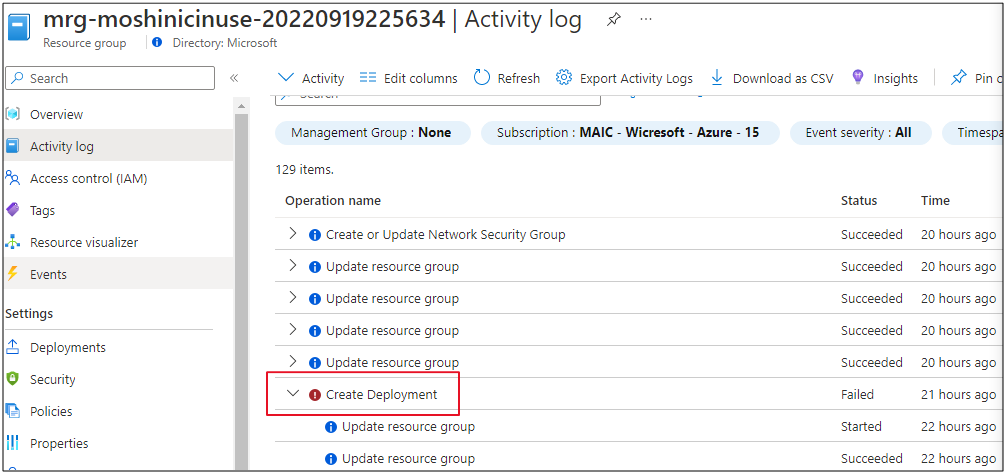
Task: Click the Subscription filter pill
Action: (630, 133)
